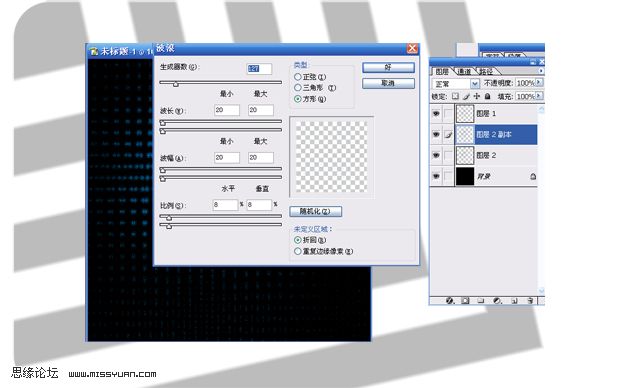Click the 比例 horizontal slider handle
624x388 pixels.
click(169, 218)
